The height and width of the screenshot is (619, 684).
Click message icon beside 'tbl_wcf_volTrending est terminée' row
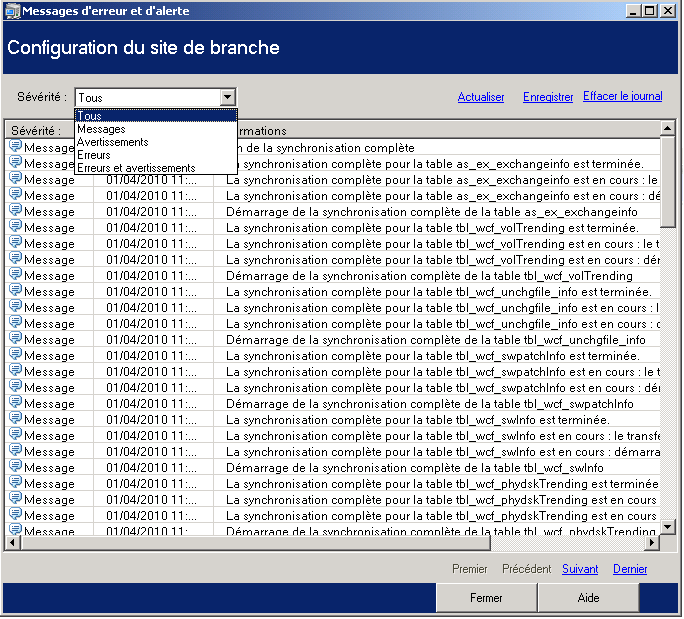coord(15,226)
